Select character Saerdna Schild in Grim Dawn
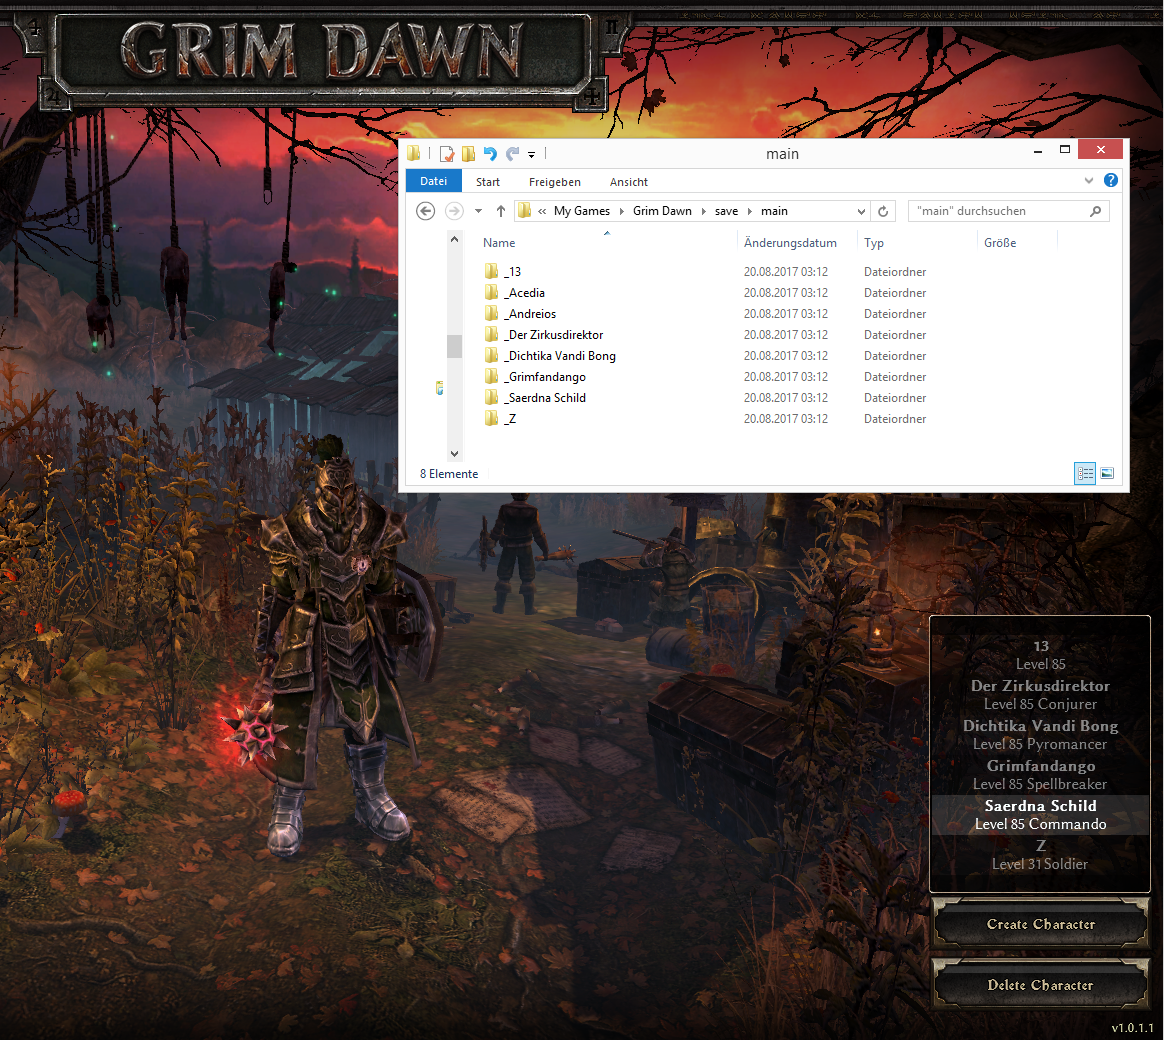This screenshot has width=1164, height=1040. pos(1040,814)
